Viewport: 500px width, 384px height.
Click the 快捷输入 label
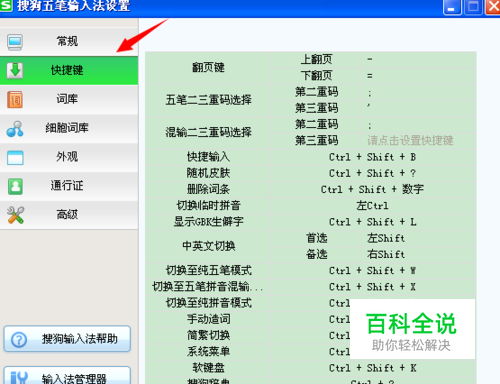pos(208,157)
